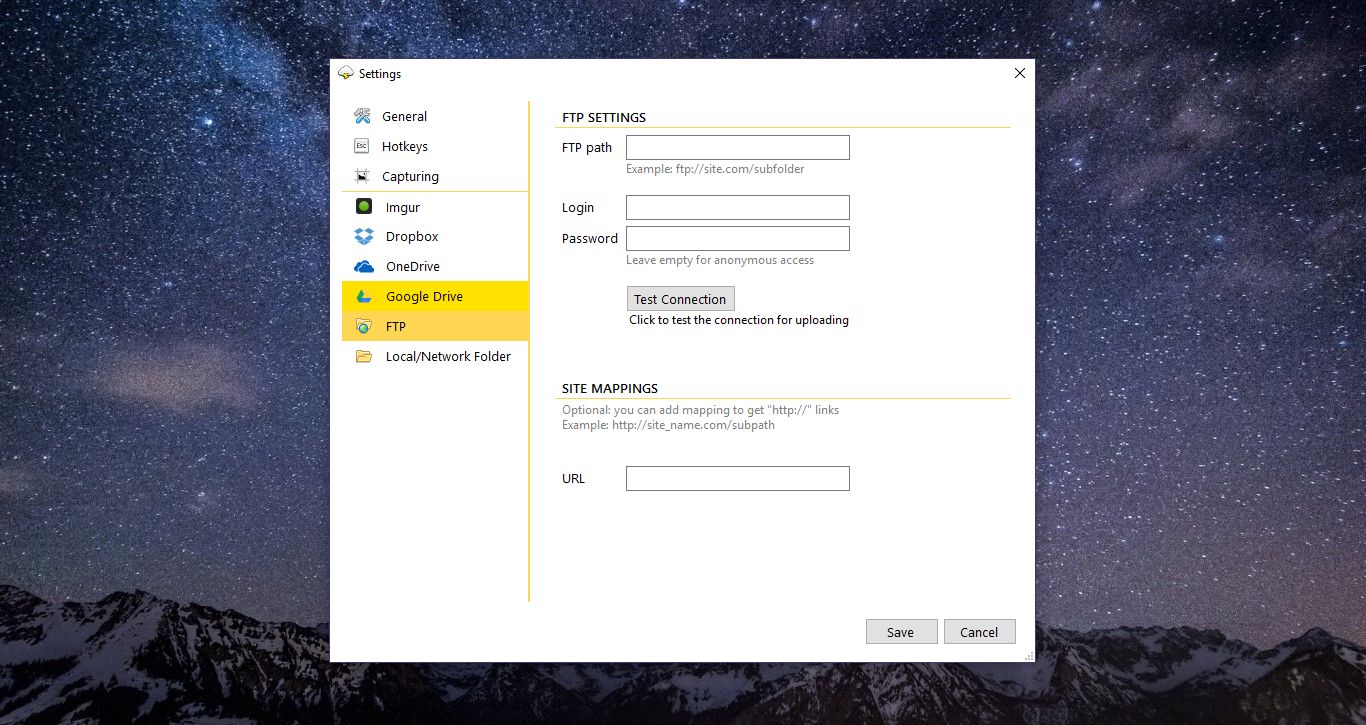Click the Dropbox logo icon
This screenshot has height=725, width=1366.
click(364, 237)
